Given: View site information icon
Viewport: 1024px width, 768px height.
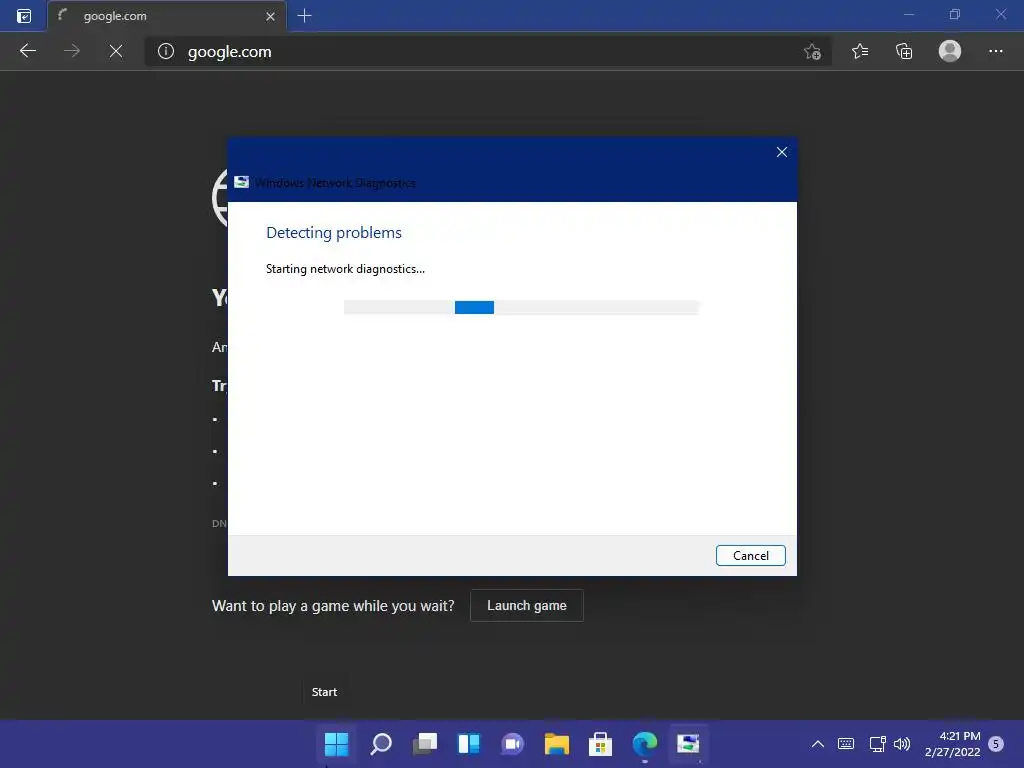Looking at the screenshot, I should coord(166,51).
